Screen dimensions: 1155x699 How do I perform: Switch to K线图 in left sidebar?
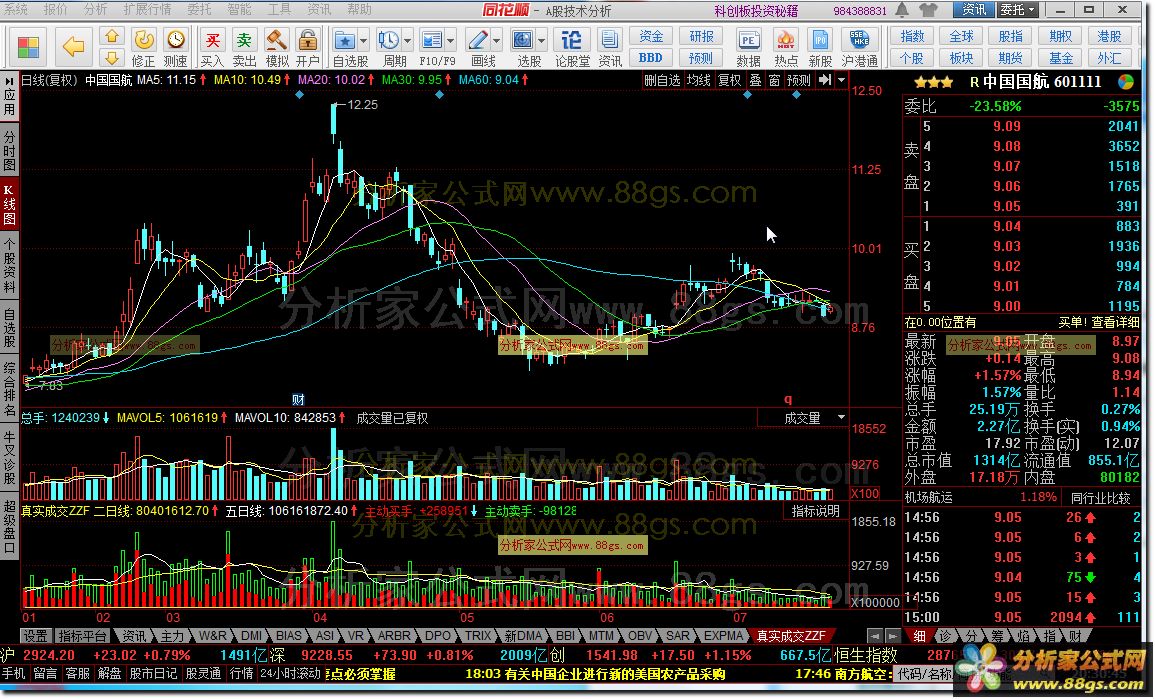(9, 205)
